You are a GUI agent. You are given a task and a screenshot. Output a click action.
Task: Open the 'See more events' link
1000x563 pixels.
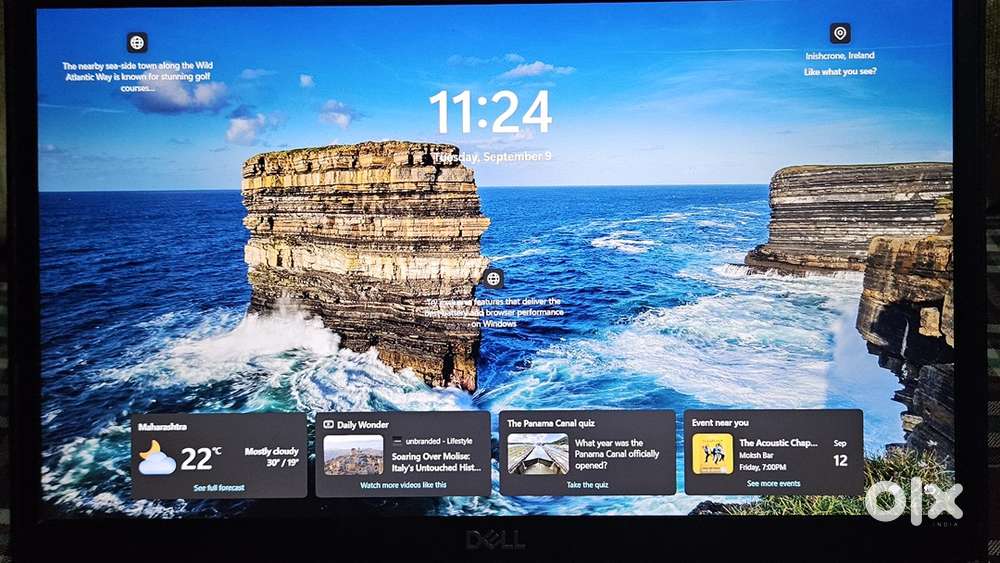pyautogui.click(x=773, y=484)
